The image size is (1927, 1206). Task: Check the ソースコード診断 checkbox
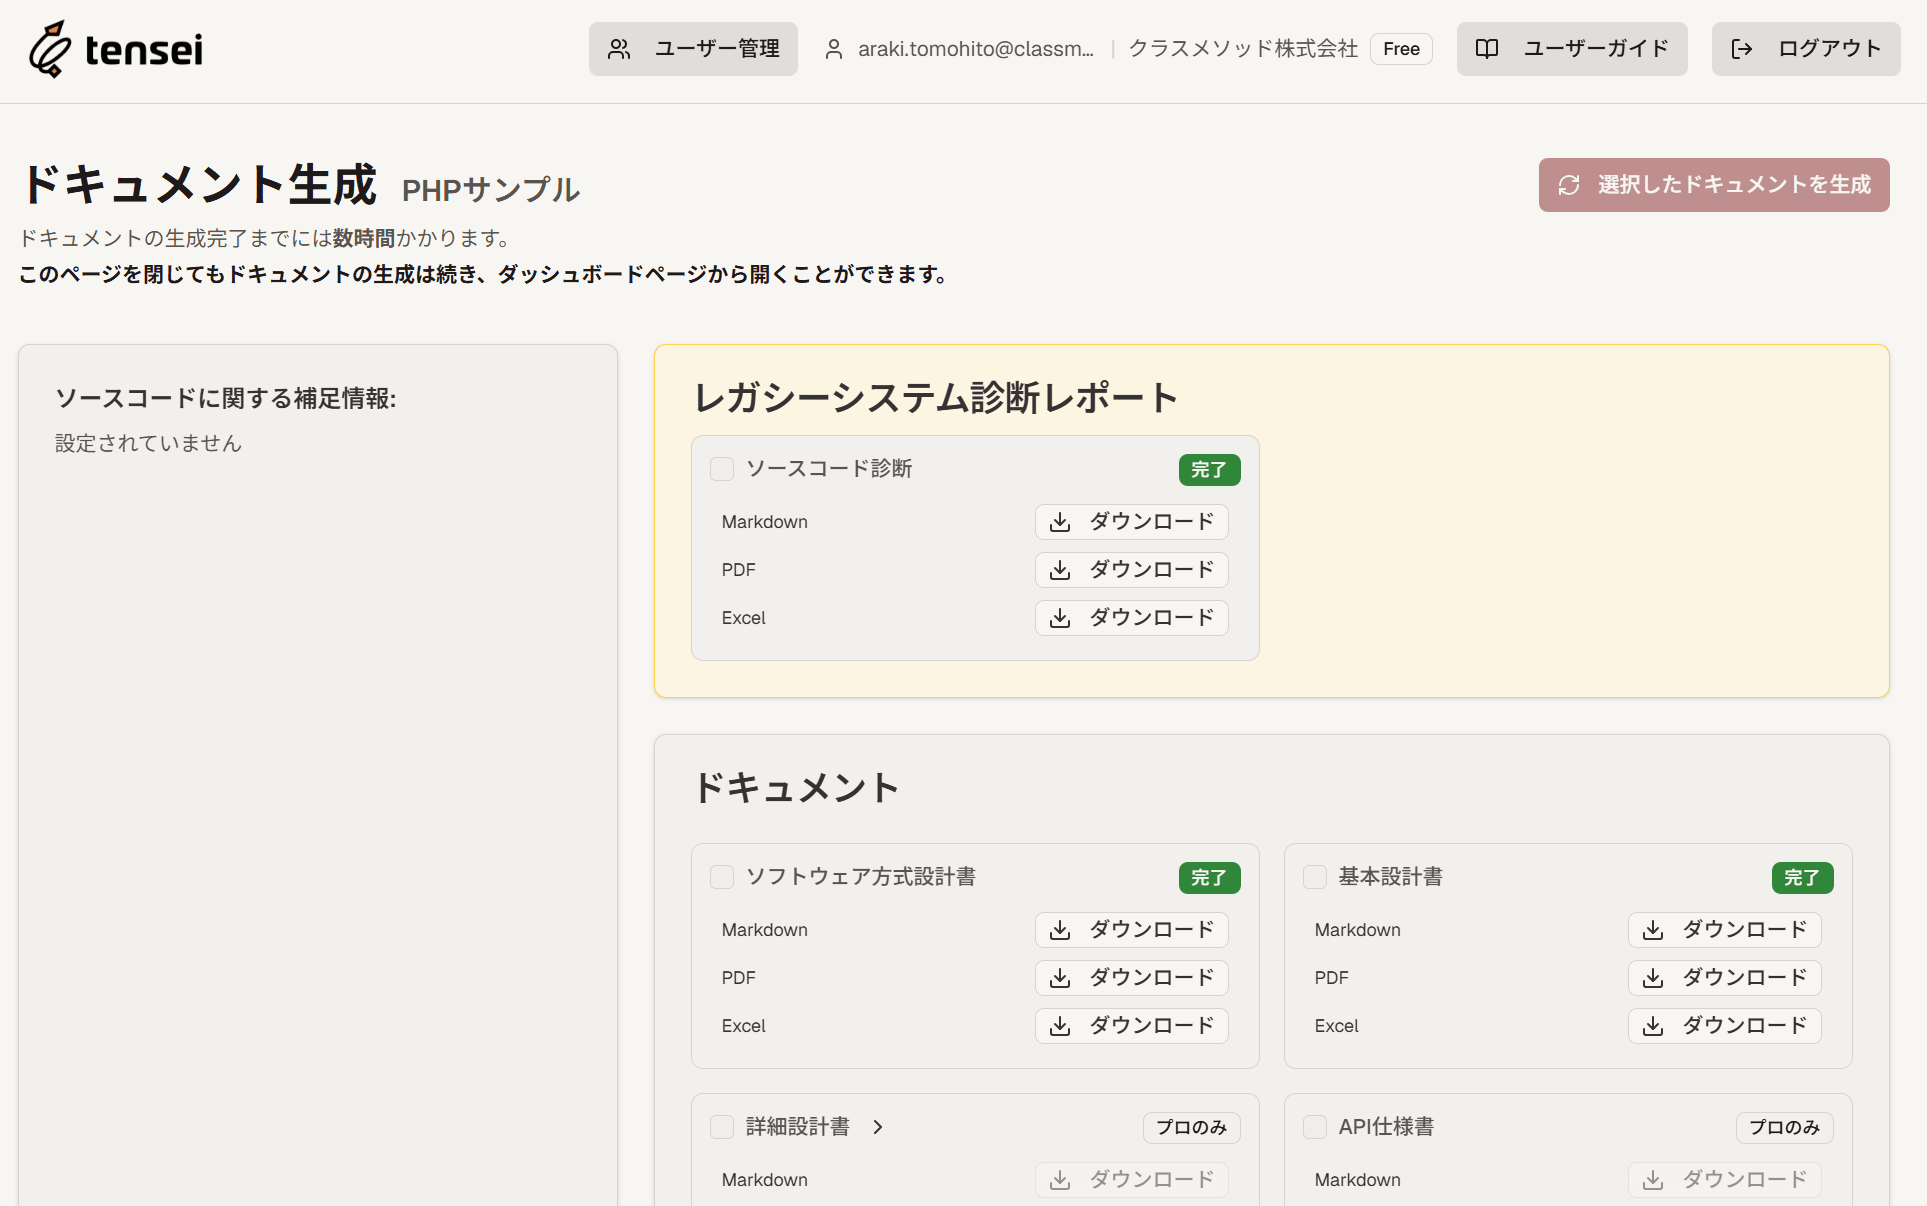[x=722, y=469]
